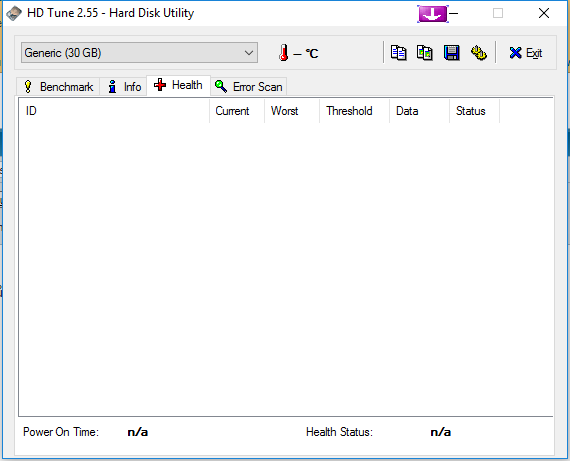Click the Power On Time label

pyautogui.click(x=61, y=432)
